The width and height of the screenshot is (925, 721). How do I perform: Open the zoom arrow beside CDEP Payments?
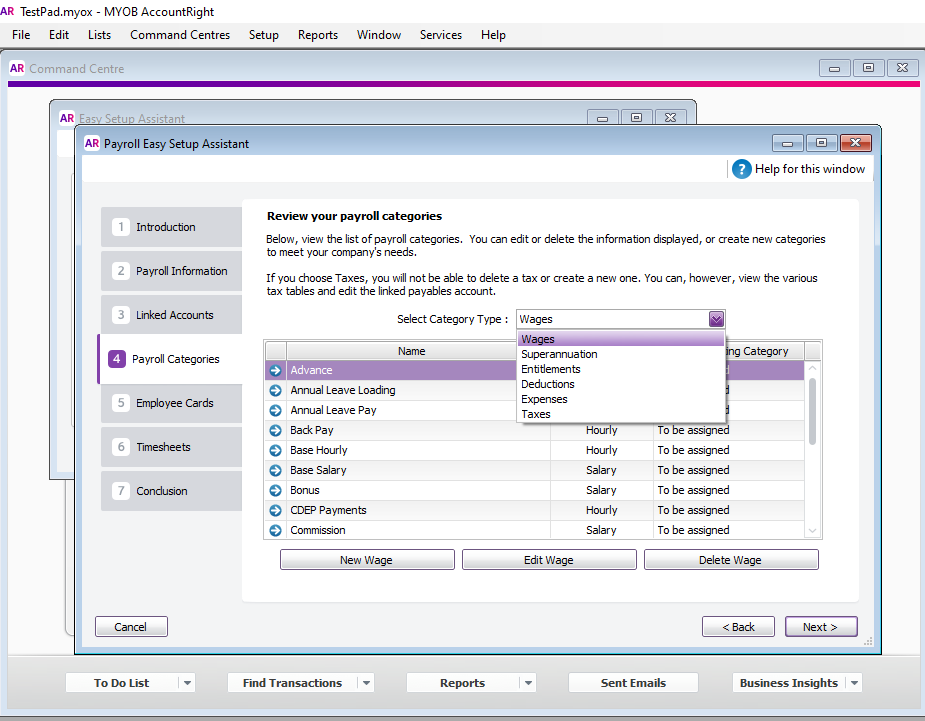(275, 511)
